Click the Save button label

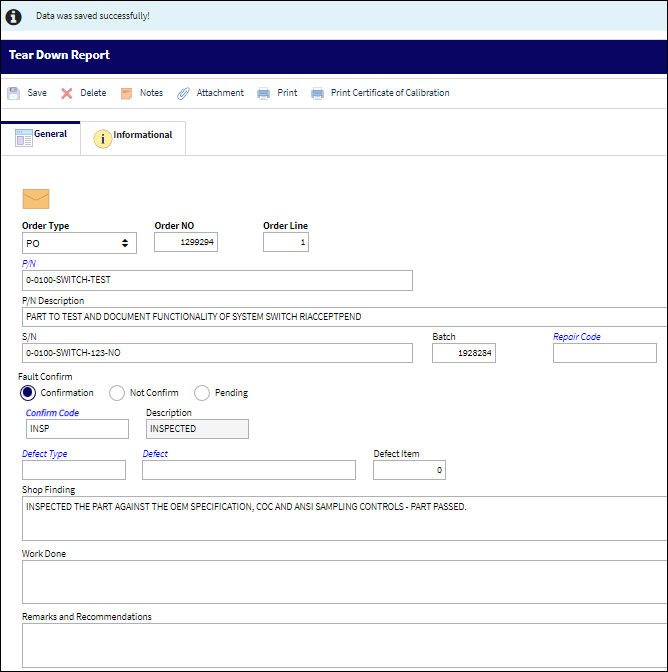coord(37,93)
